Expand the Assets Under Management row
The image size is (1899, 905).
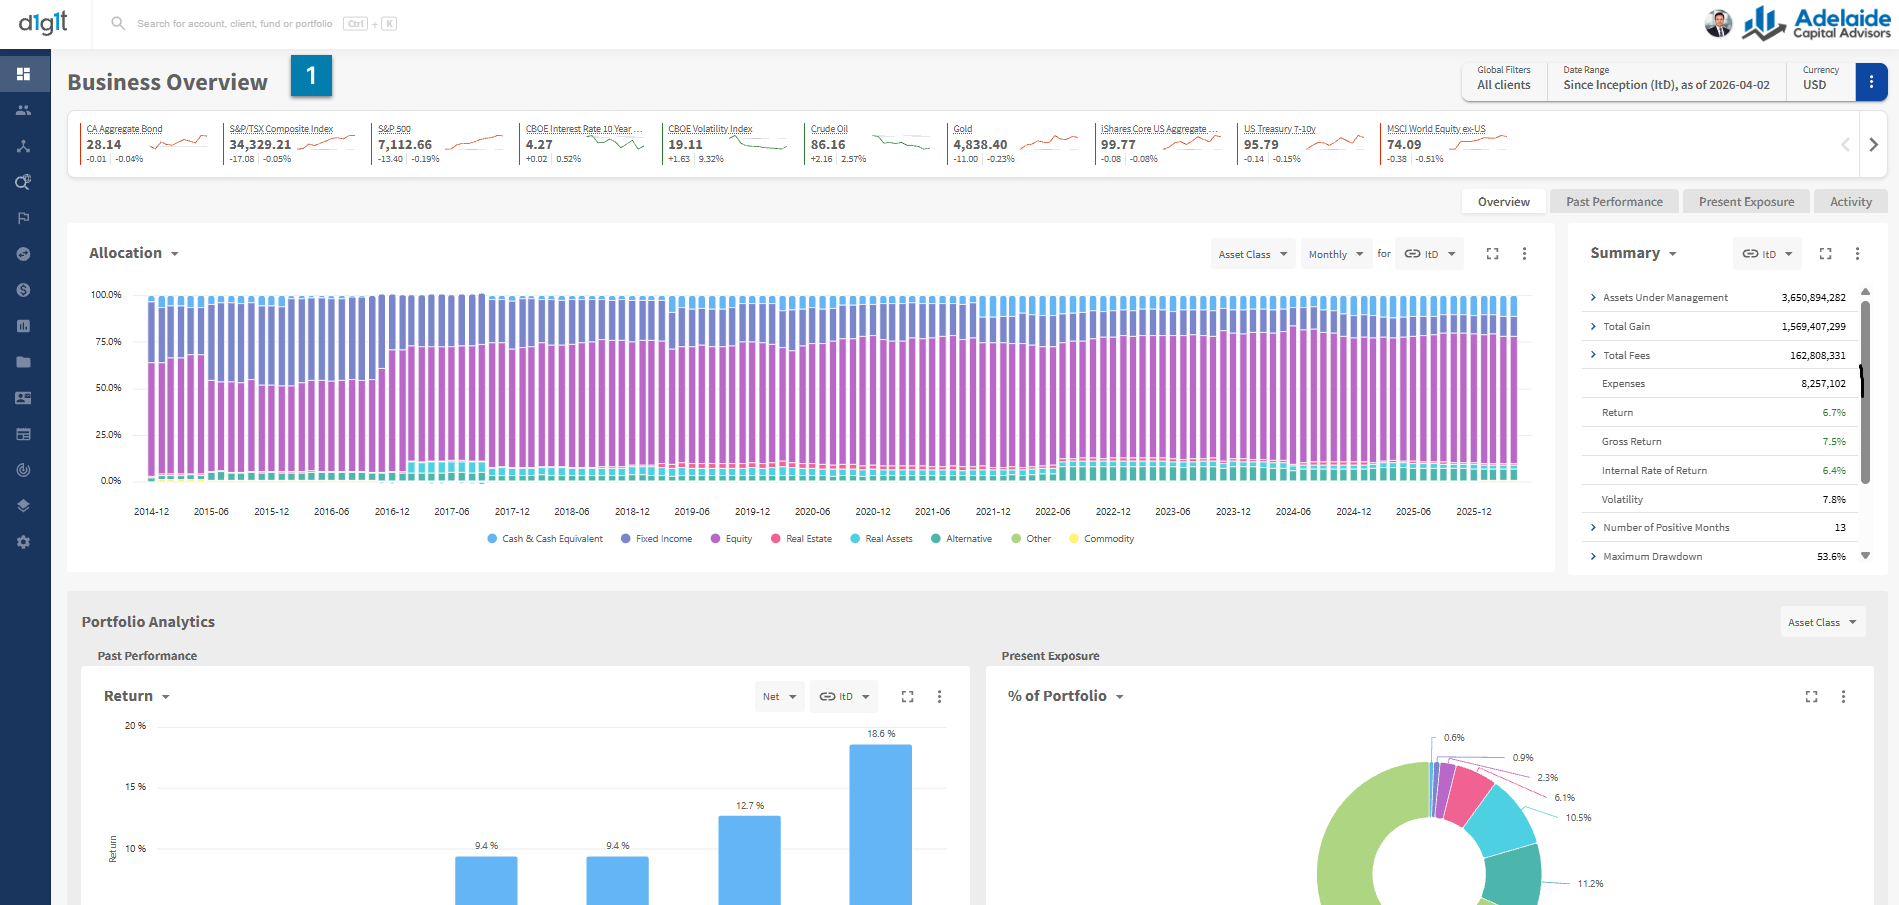(1717, 298)
